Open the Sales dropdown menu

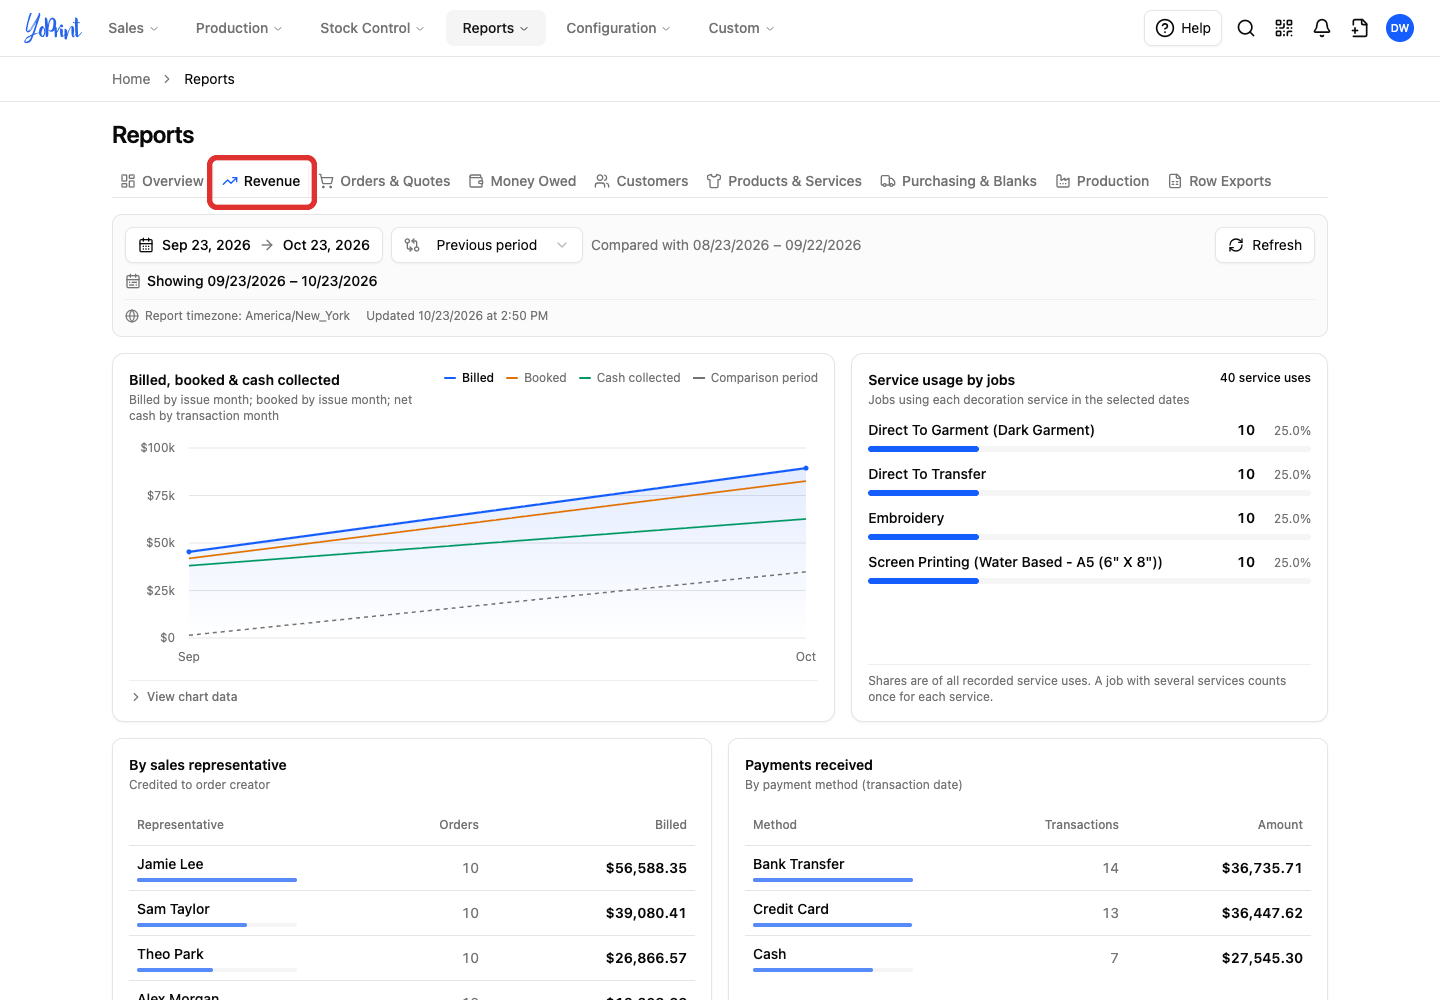pyautogui.click(x=133, y=28)
